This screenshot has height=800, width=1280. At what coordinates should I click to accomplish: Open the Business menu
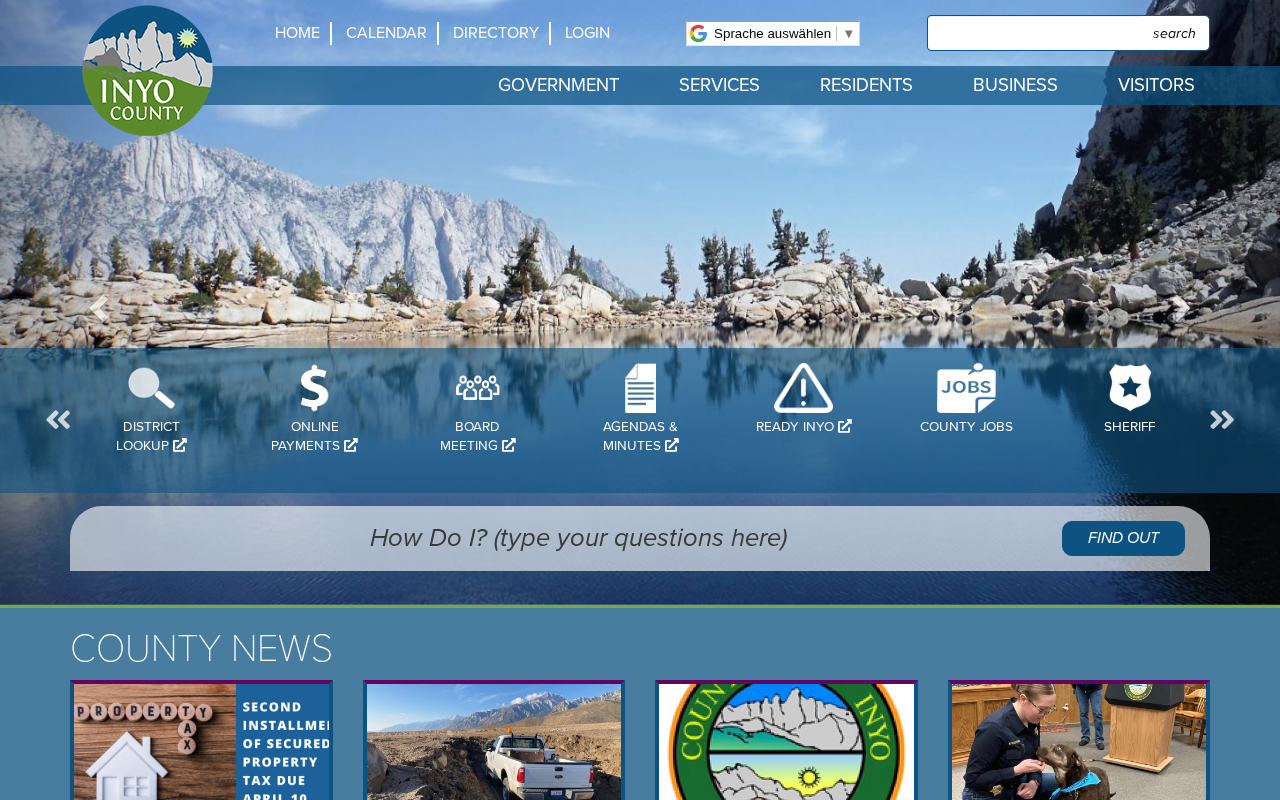point(1015,86)
